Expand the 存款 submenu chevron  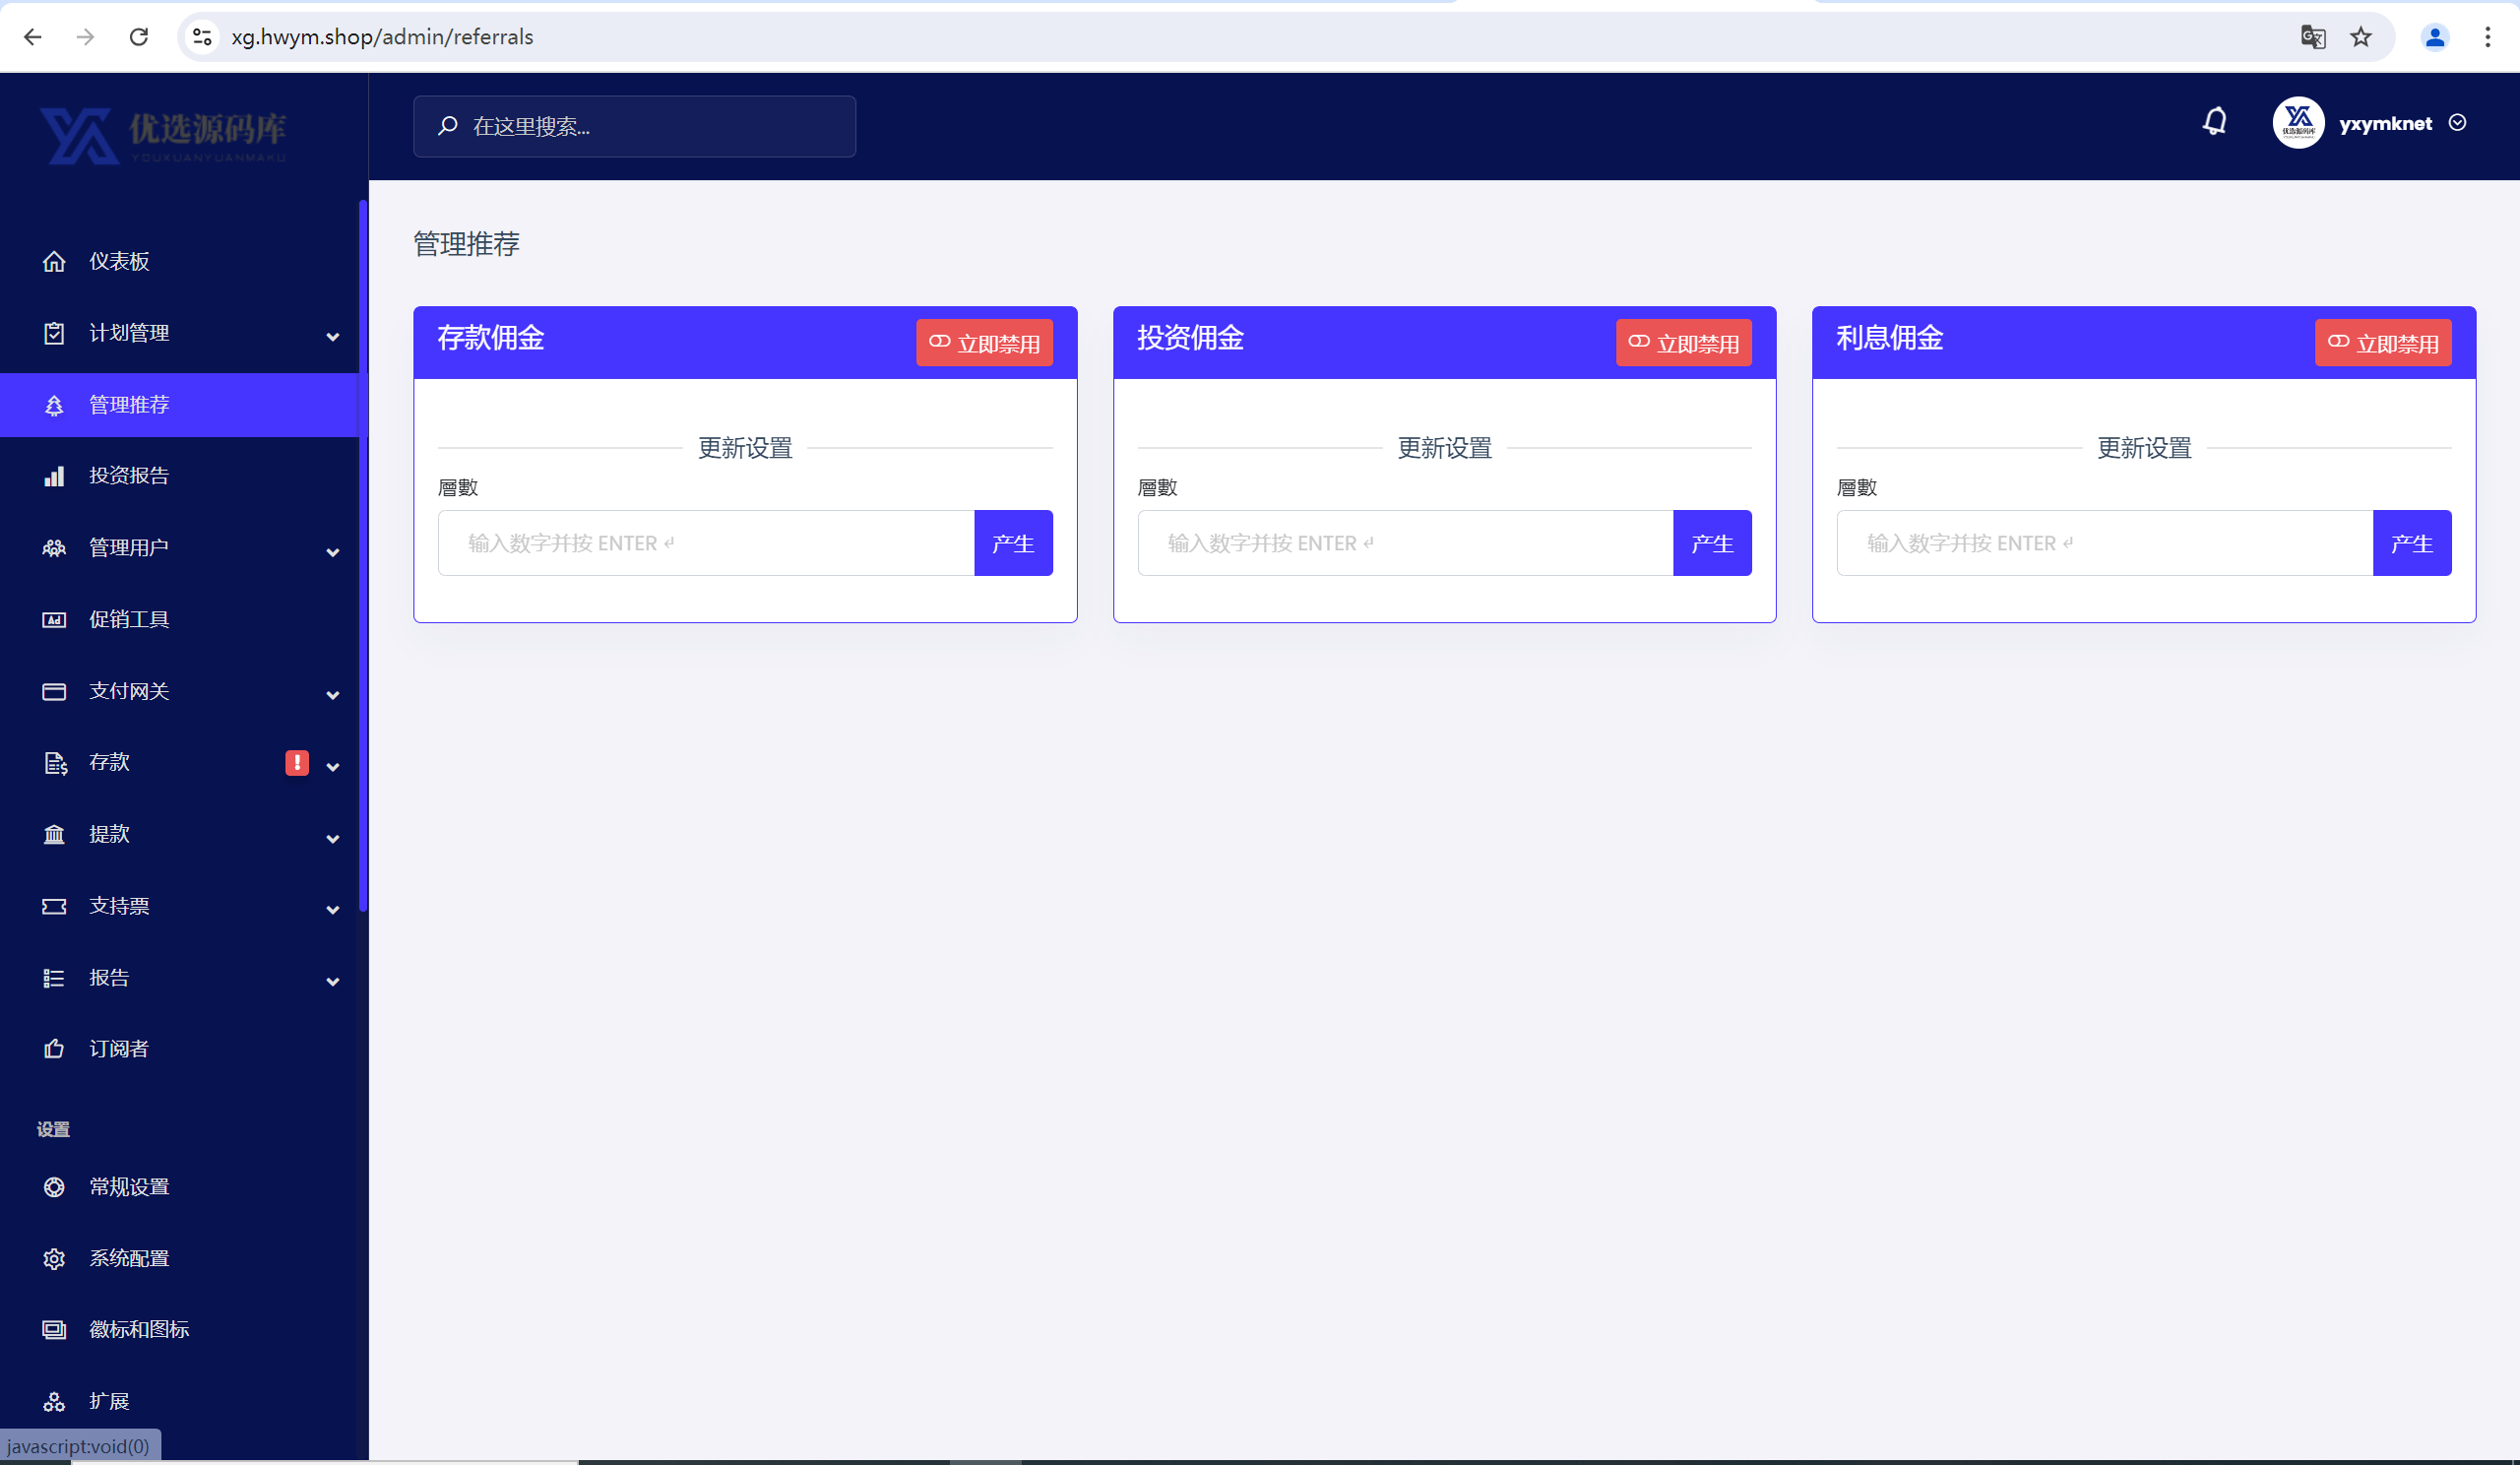tap(333, 767)
